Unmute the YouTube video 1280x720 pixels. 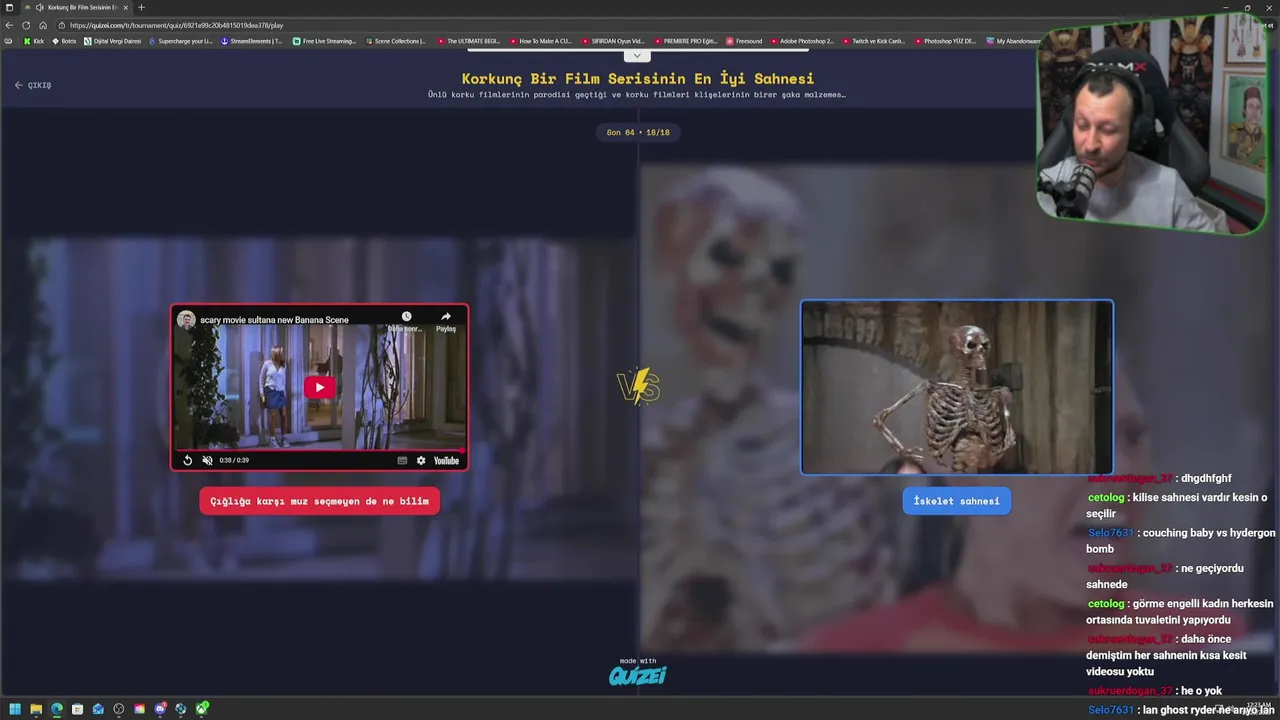tap(207, 460)
